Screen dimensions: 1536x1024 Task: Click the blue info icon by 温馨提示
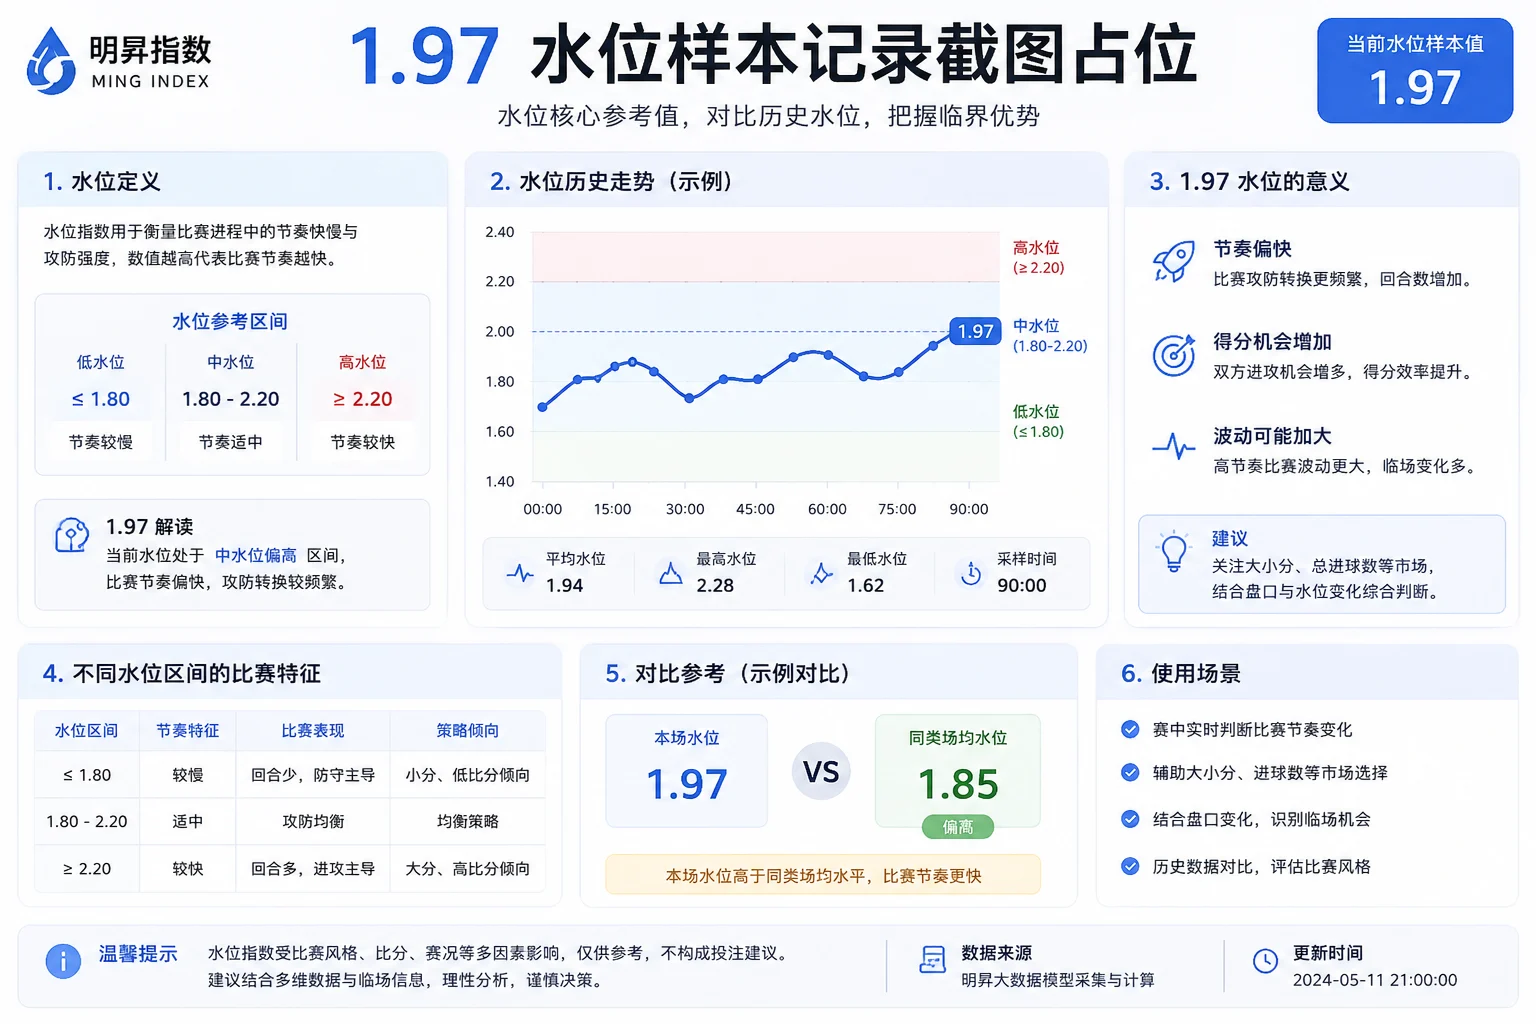coord(63,961)
